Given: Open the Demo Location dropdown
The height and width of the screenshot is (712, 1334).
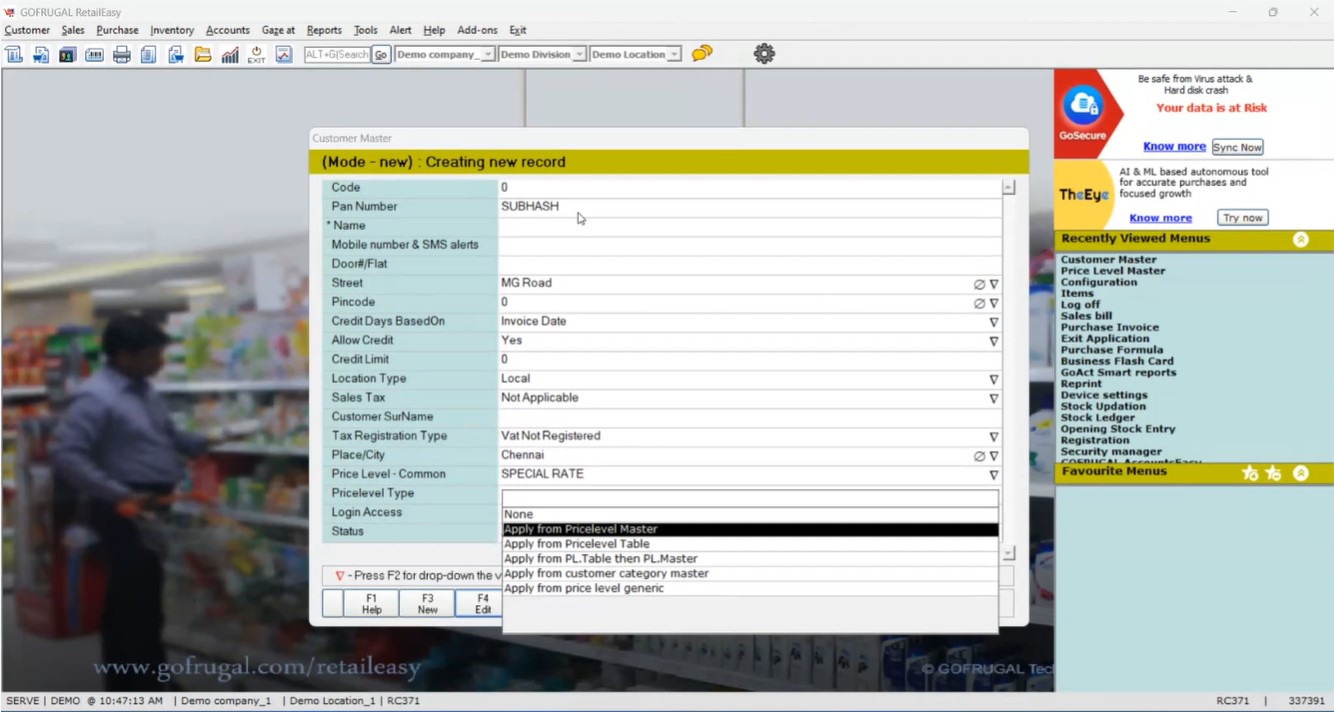Looking at the screenshot, I should pyautogui.click(x=674, y=55).
